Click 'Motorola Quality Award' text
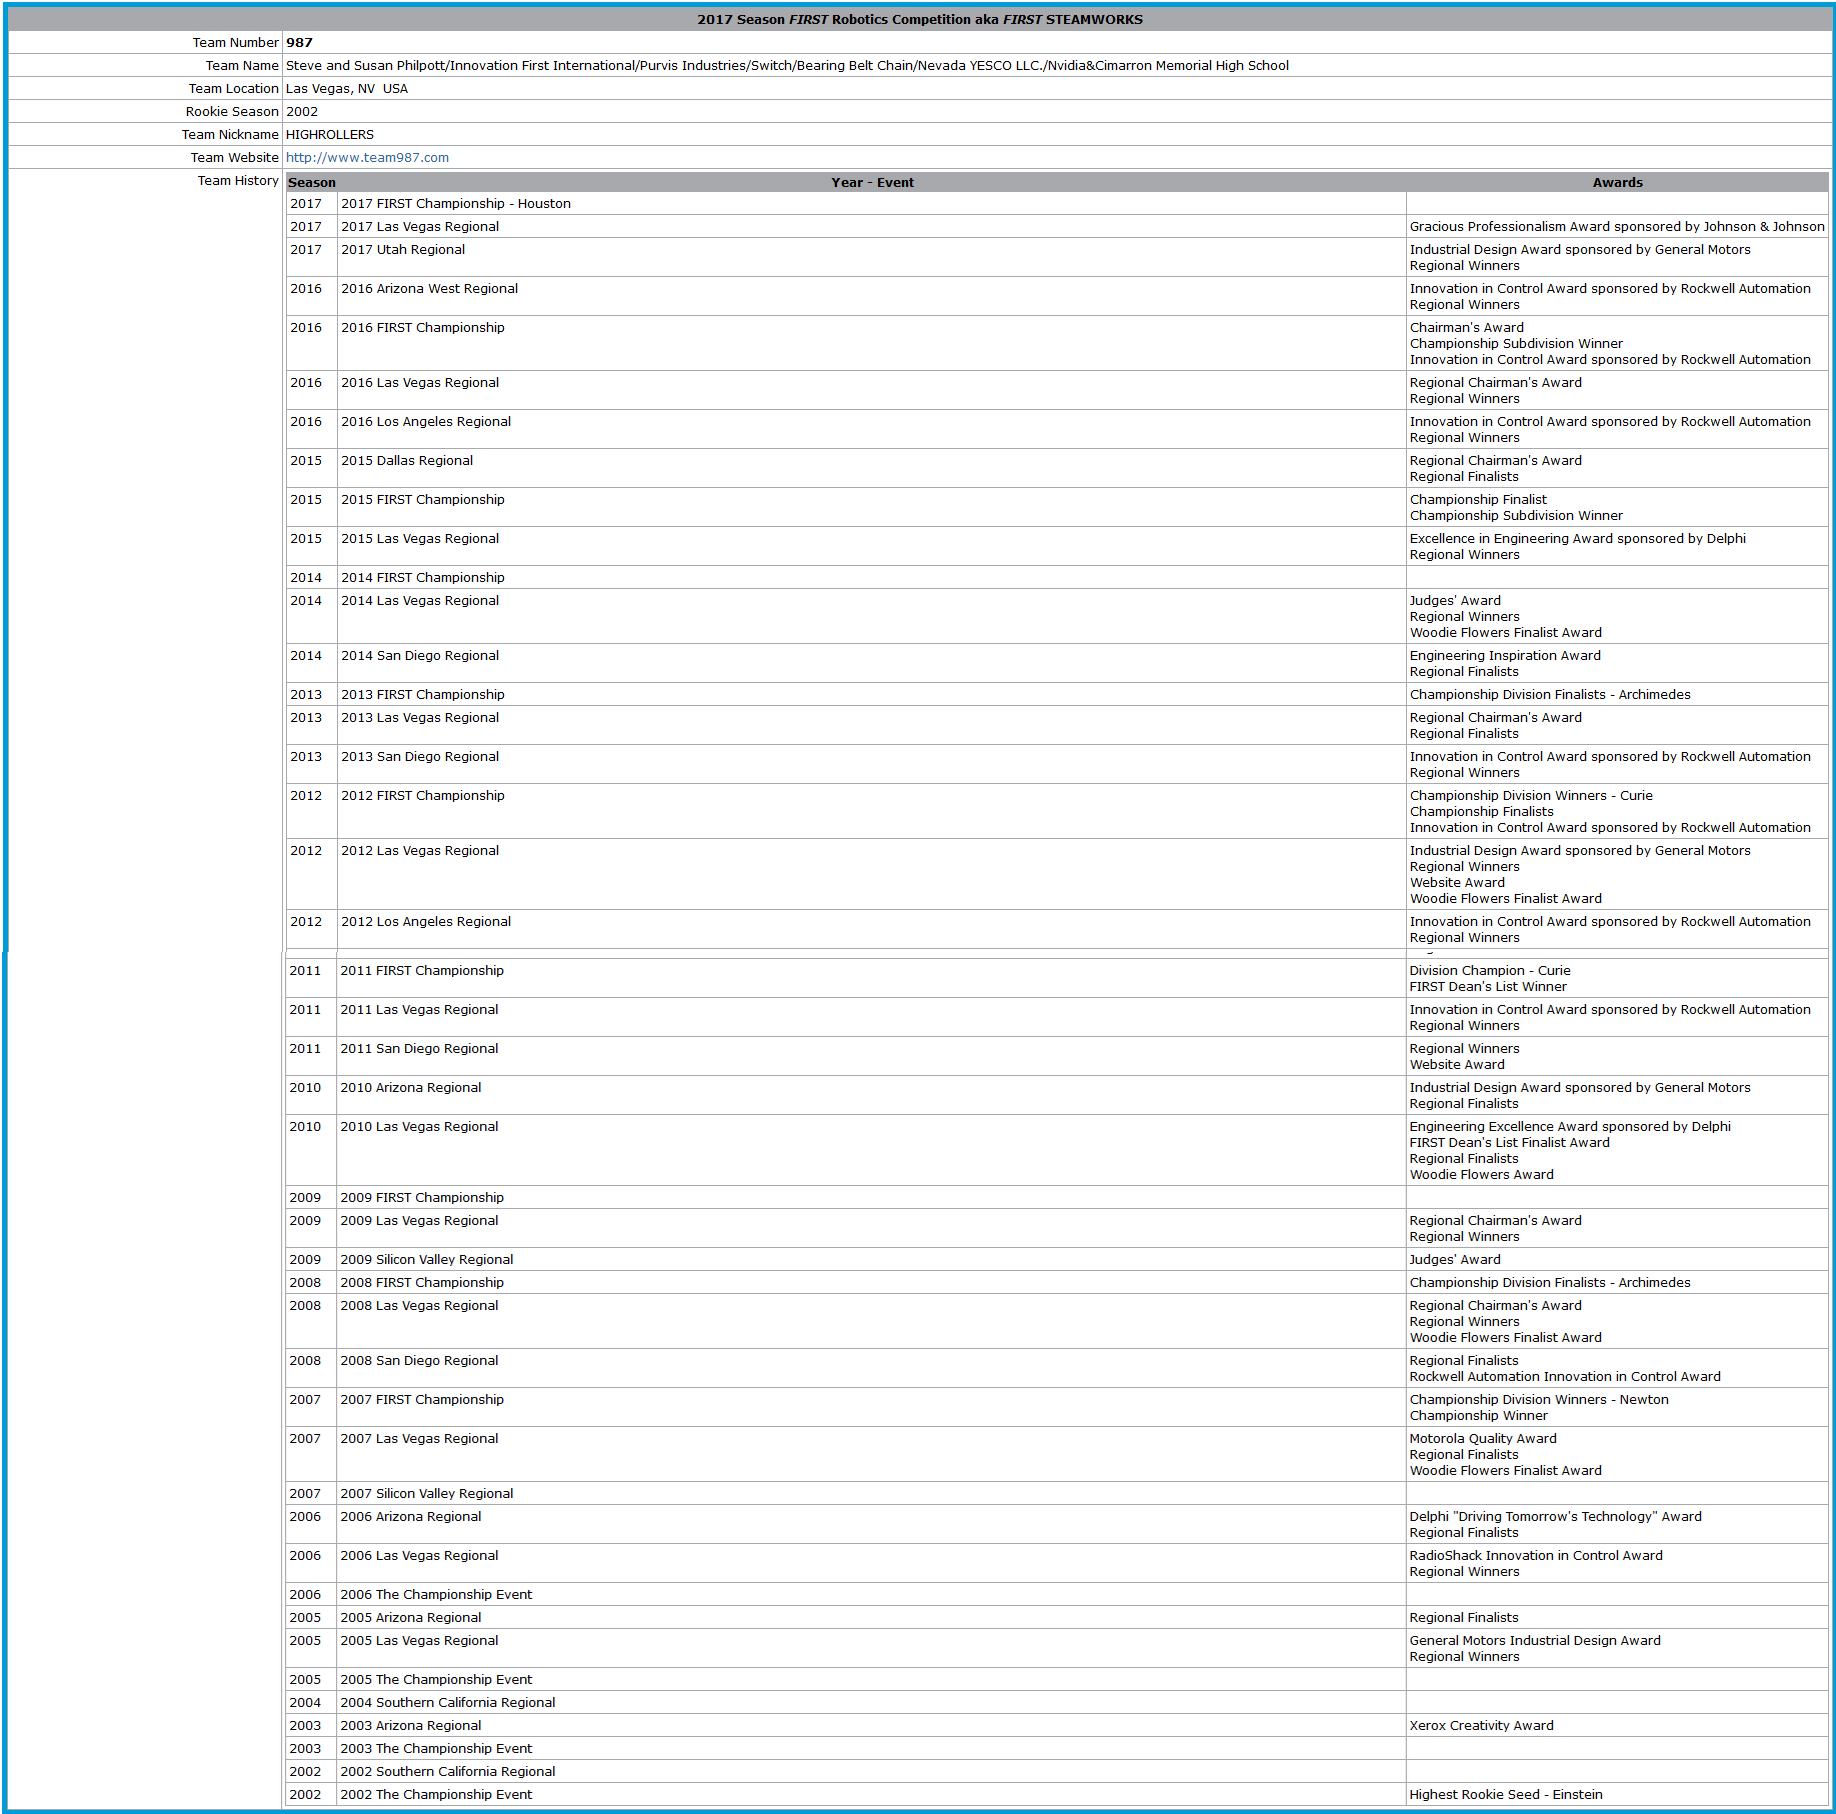This screenshot has width=1836, height=1814. click(1483, 1439)
